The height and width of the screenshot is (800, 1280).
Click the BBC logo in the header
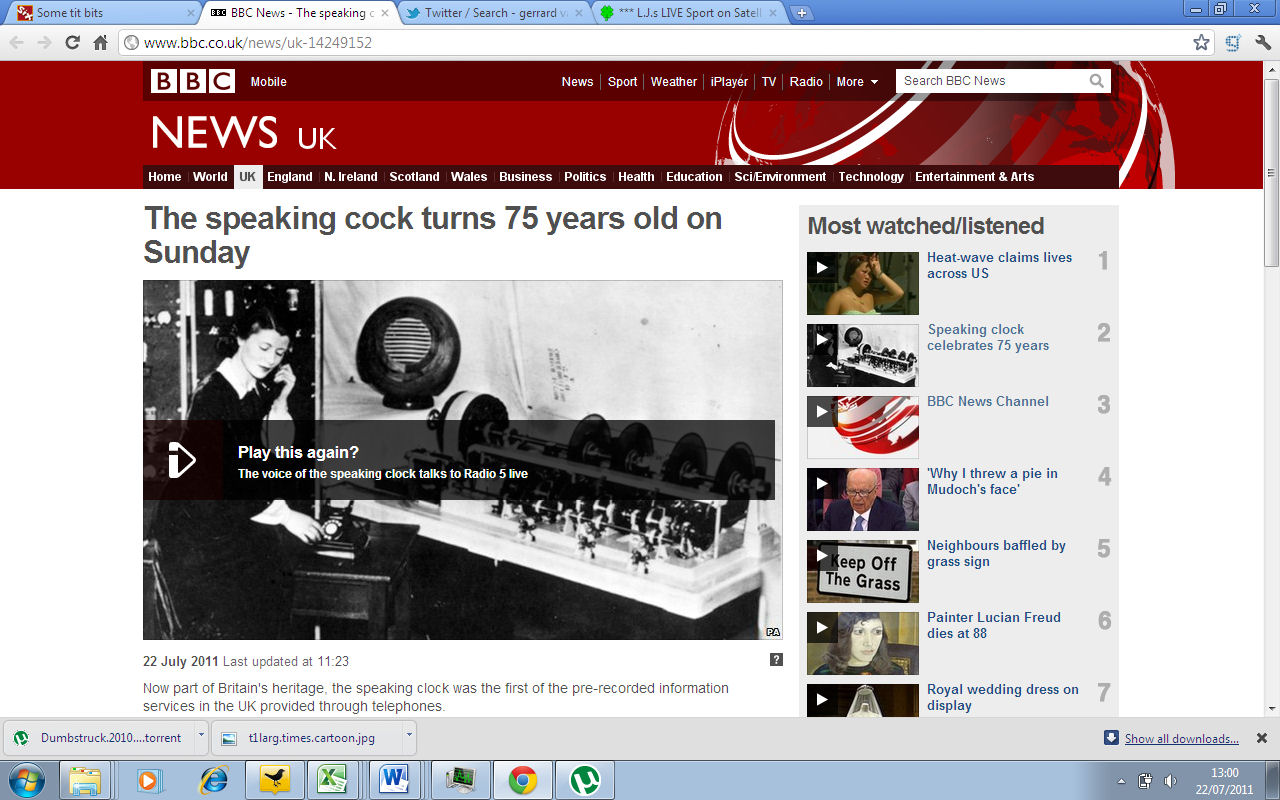[x=192, y=81]
